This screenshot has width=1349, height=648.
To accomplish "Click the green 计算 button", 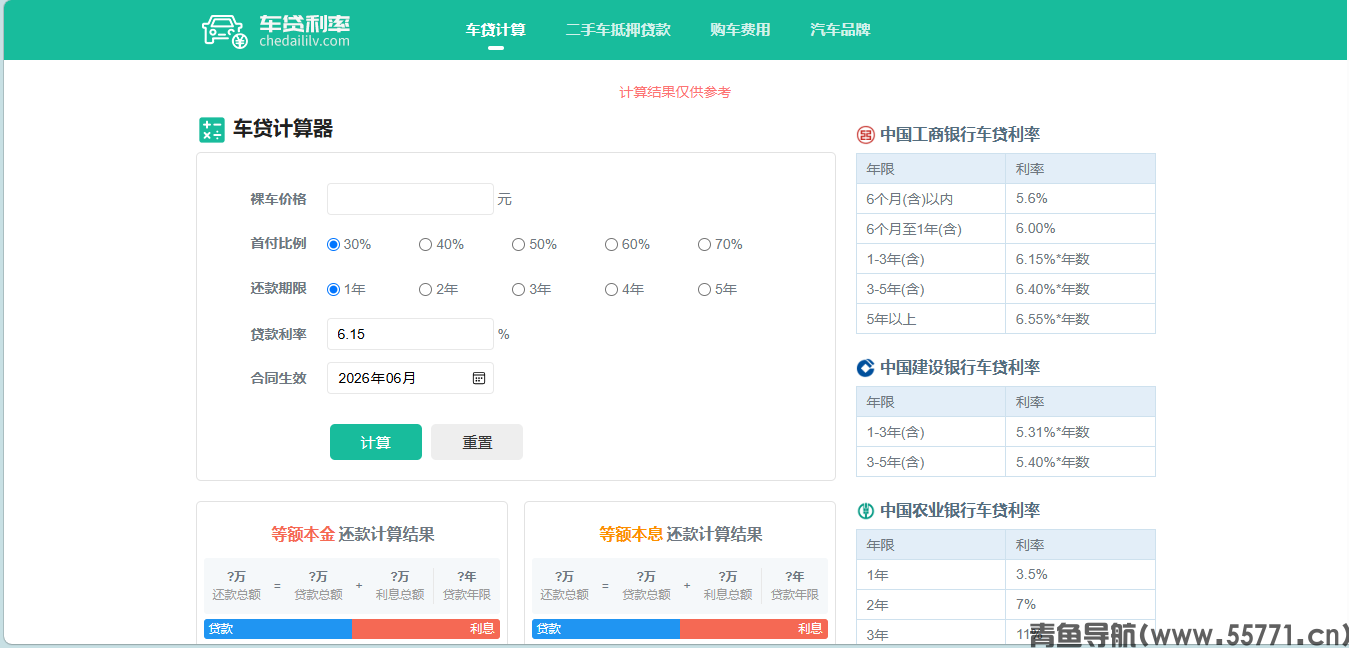I will (376, 442).
